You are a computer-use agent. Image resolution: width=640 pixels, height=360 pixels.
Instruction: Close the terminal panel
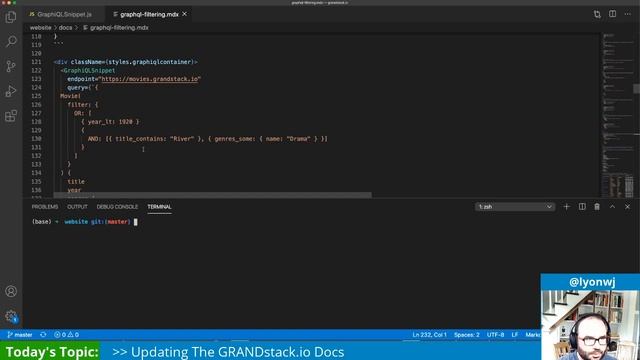tap(628, 207)
